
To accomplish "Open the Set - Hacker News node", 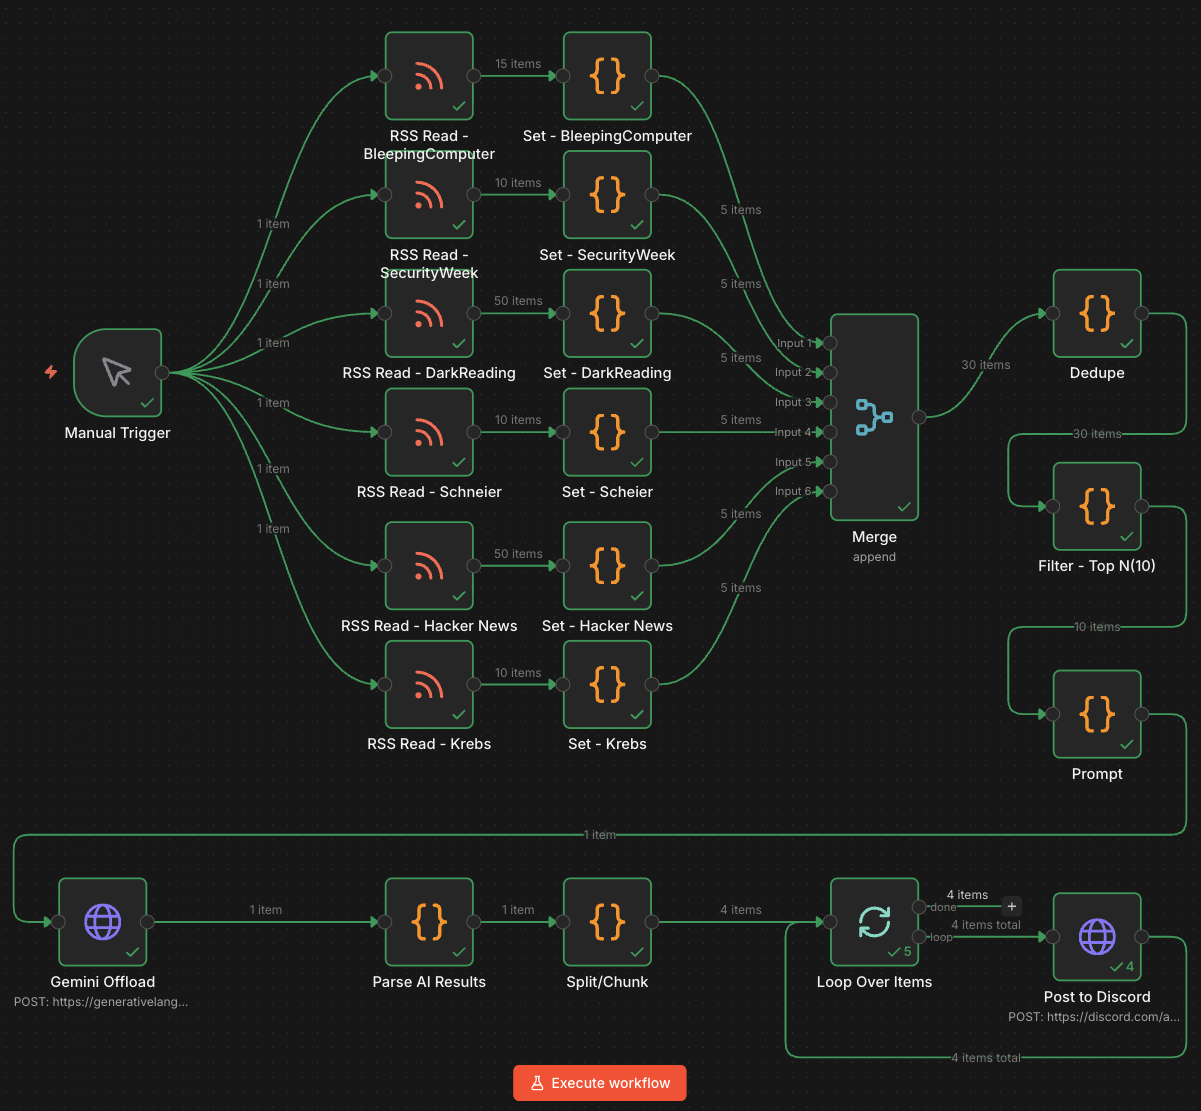I will (x=607, y=565).
